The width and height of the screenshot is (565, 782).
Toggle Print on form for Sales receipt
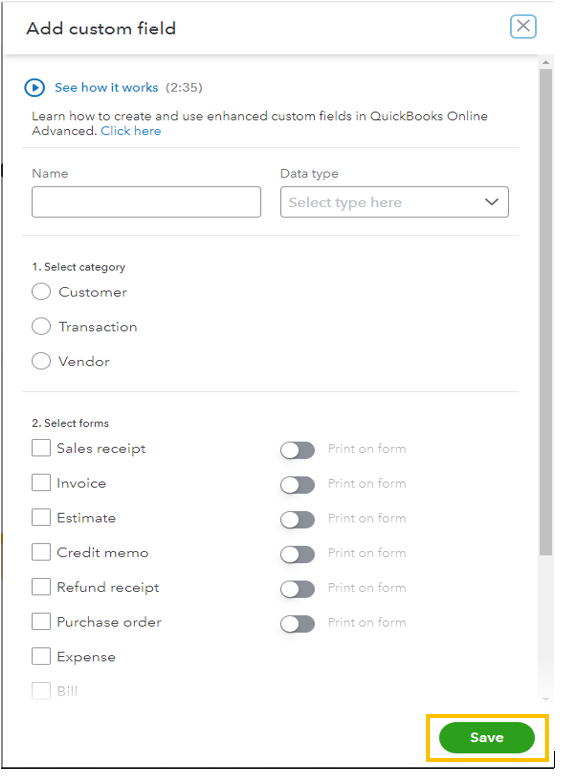point(297,450)
